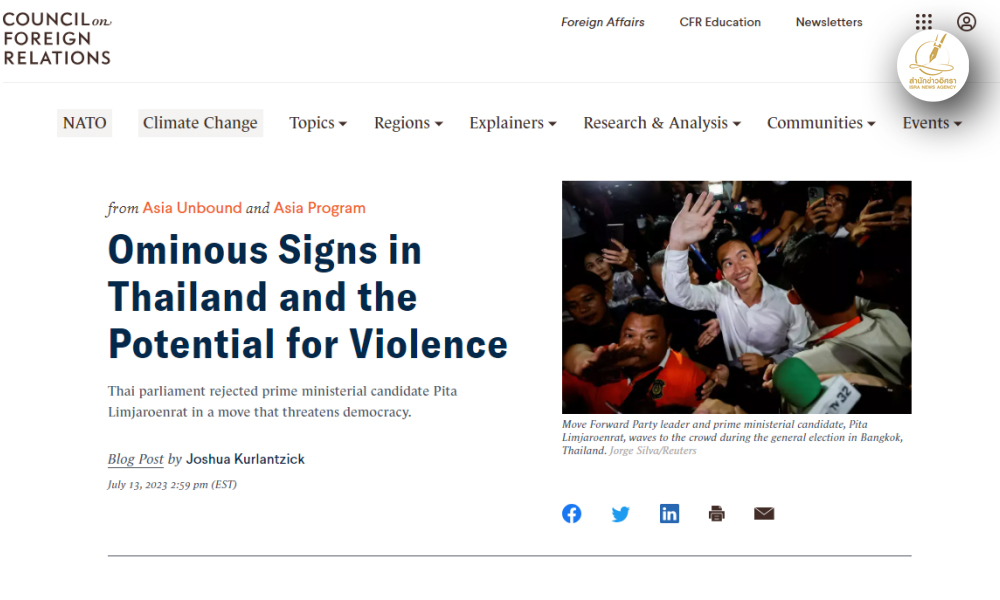Share article on Facebook
The width and height of the screenshot is (1000, 600).
pyautogui.click(x=572, y=514)
